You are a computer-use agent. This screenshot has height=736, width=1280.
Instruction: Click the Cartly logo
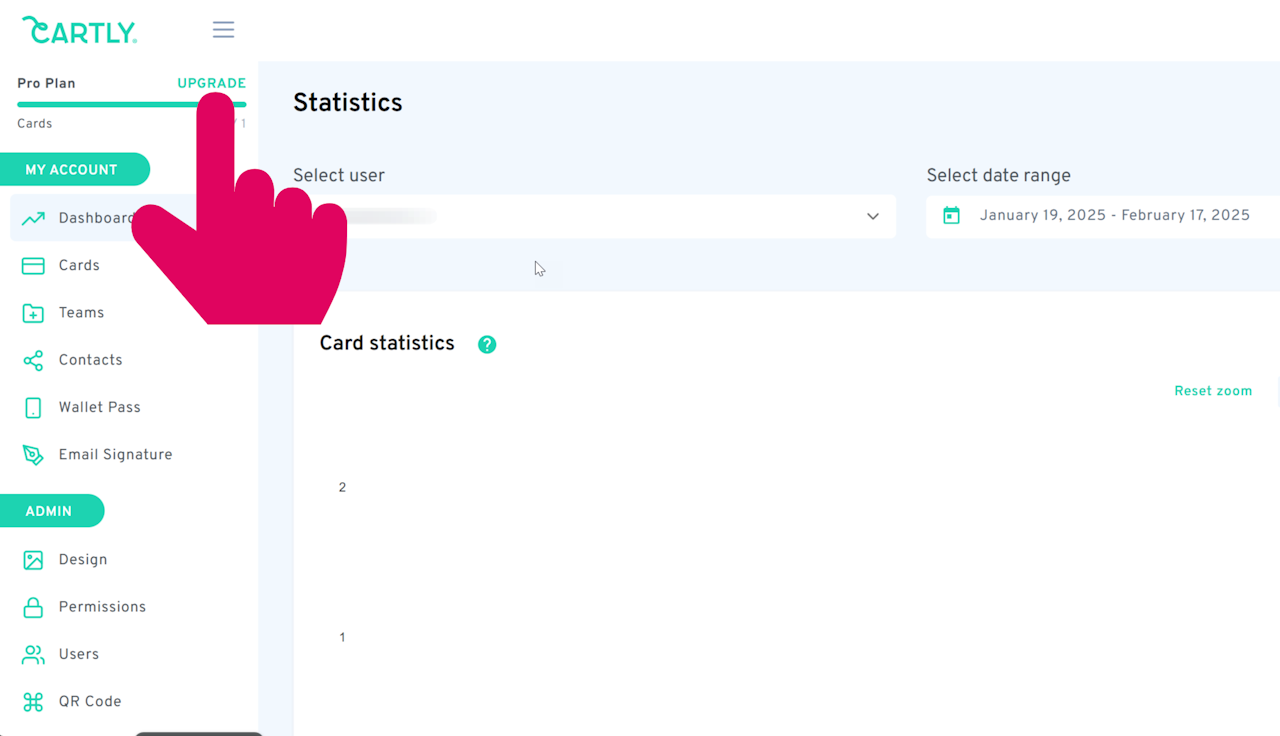click(79, 30)
